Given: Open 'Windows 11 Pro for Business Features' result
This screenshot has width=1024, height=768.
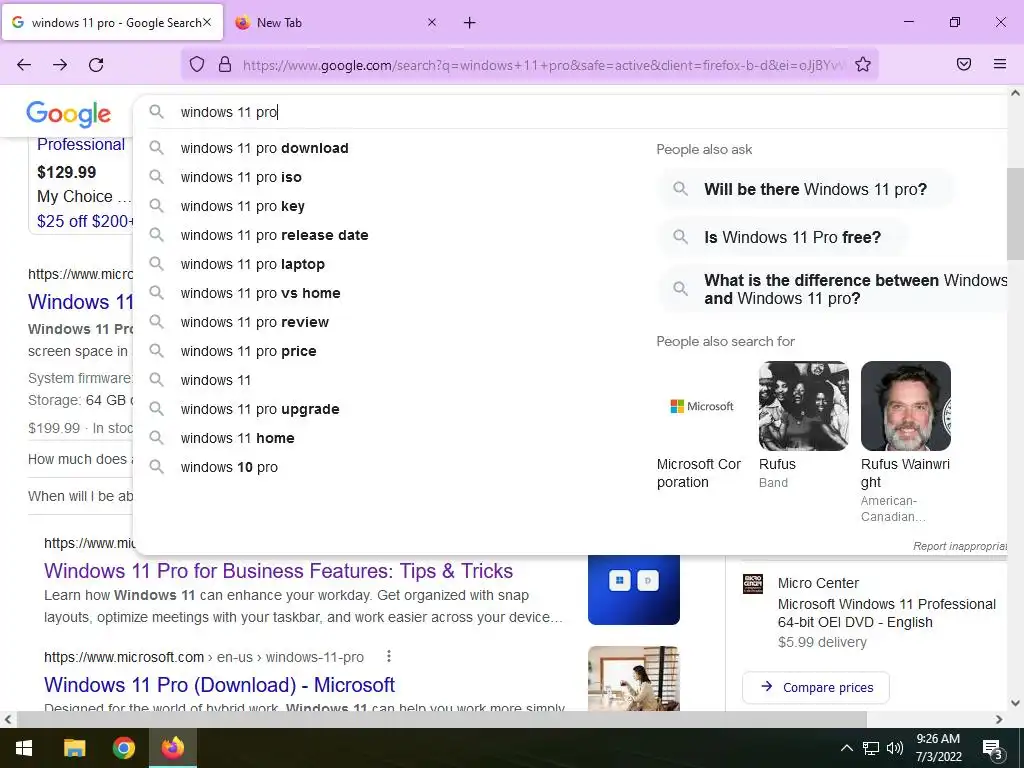Looking at the screenshot, I should pos(278,571).
